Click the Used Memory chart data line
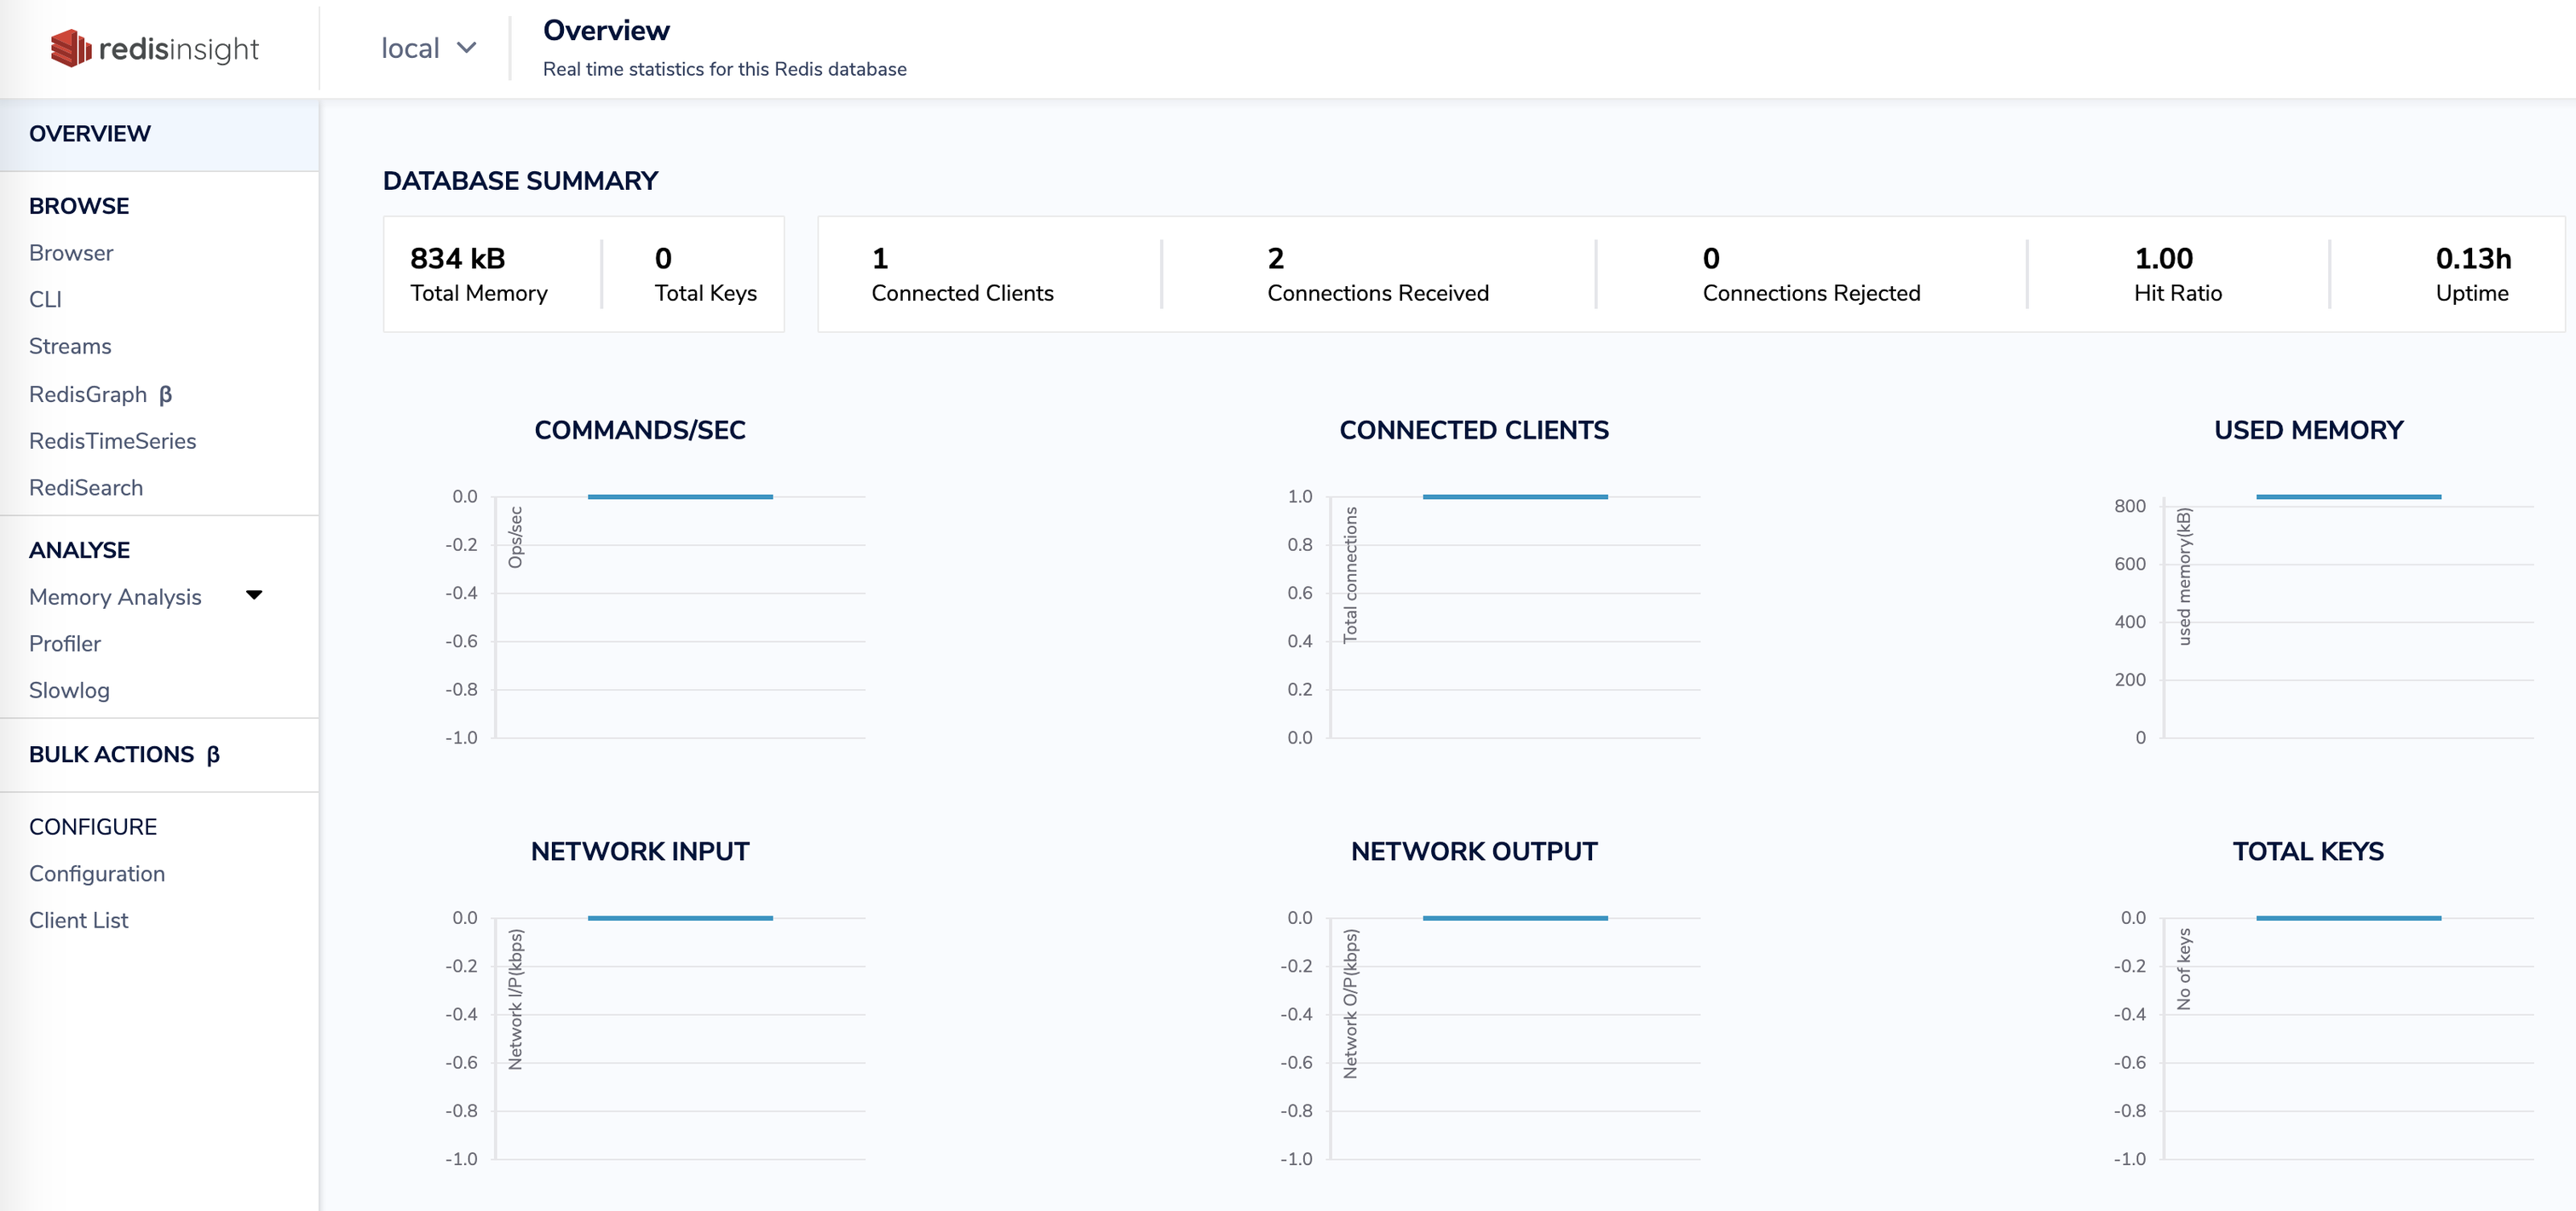The image size is (2576, 1211). click(x=2348, y=497)
